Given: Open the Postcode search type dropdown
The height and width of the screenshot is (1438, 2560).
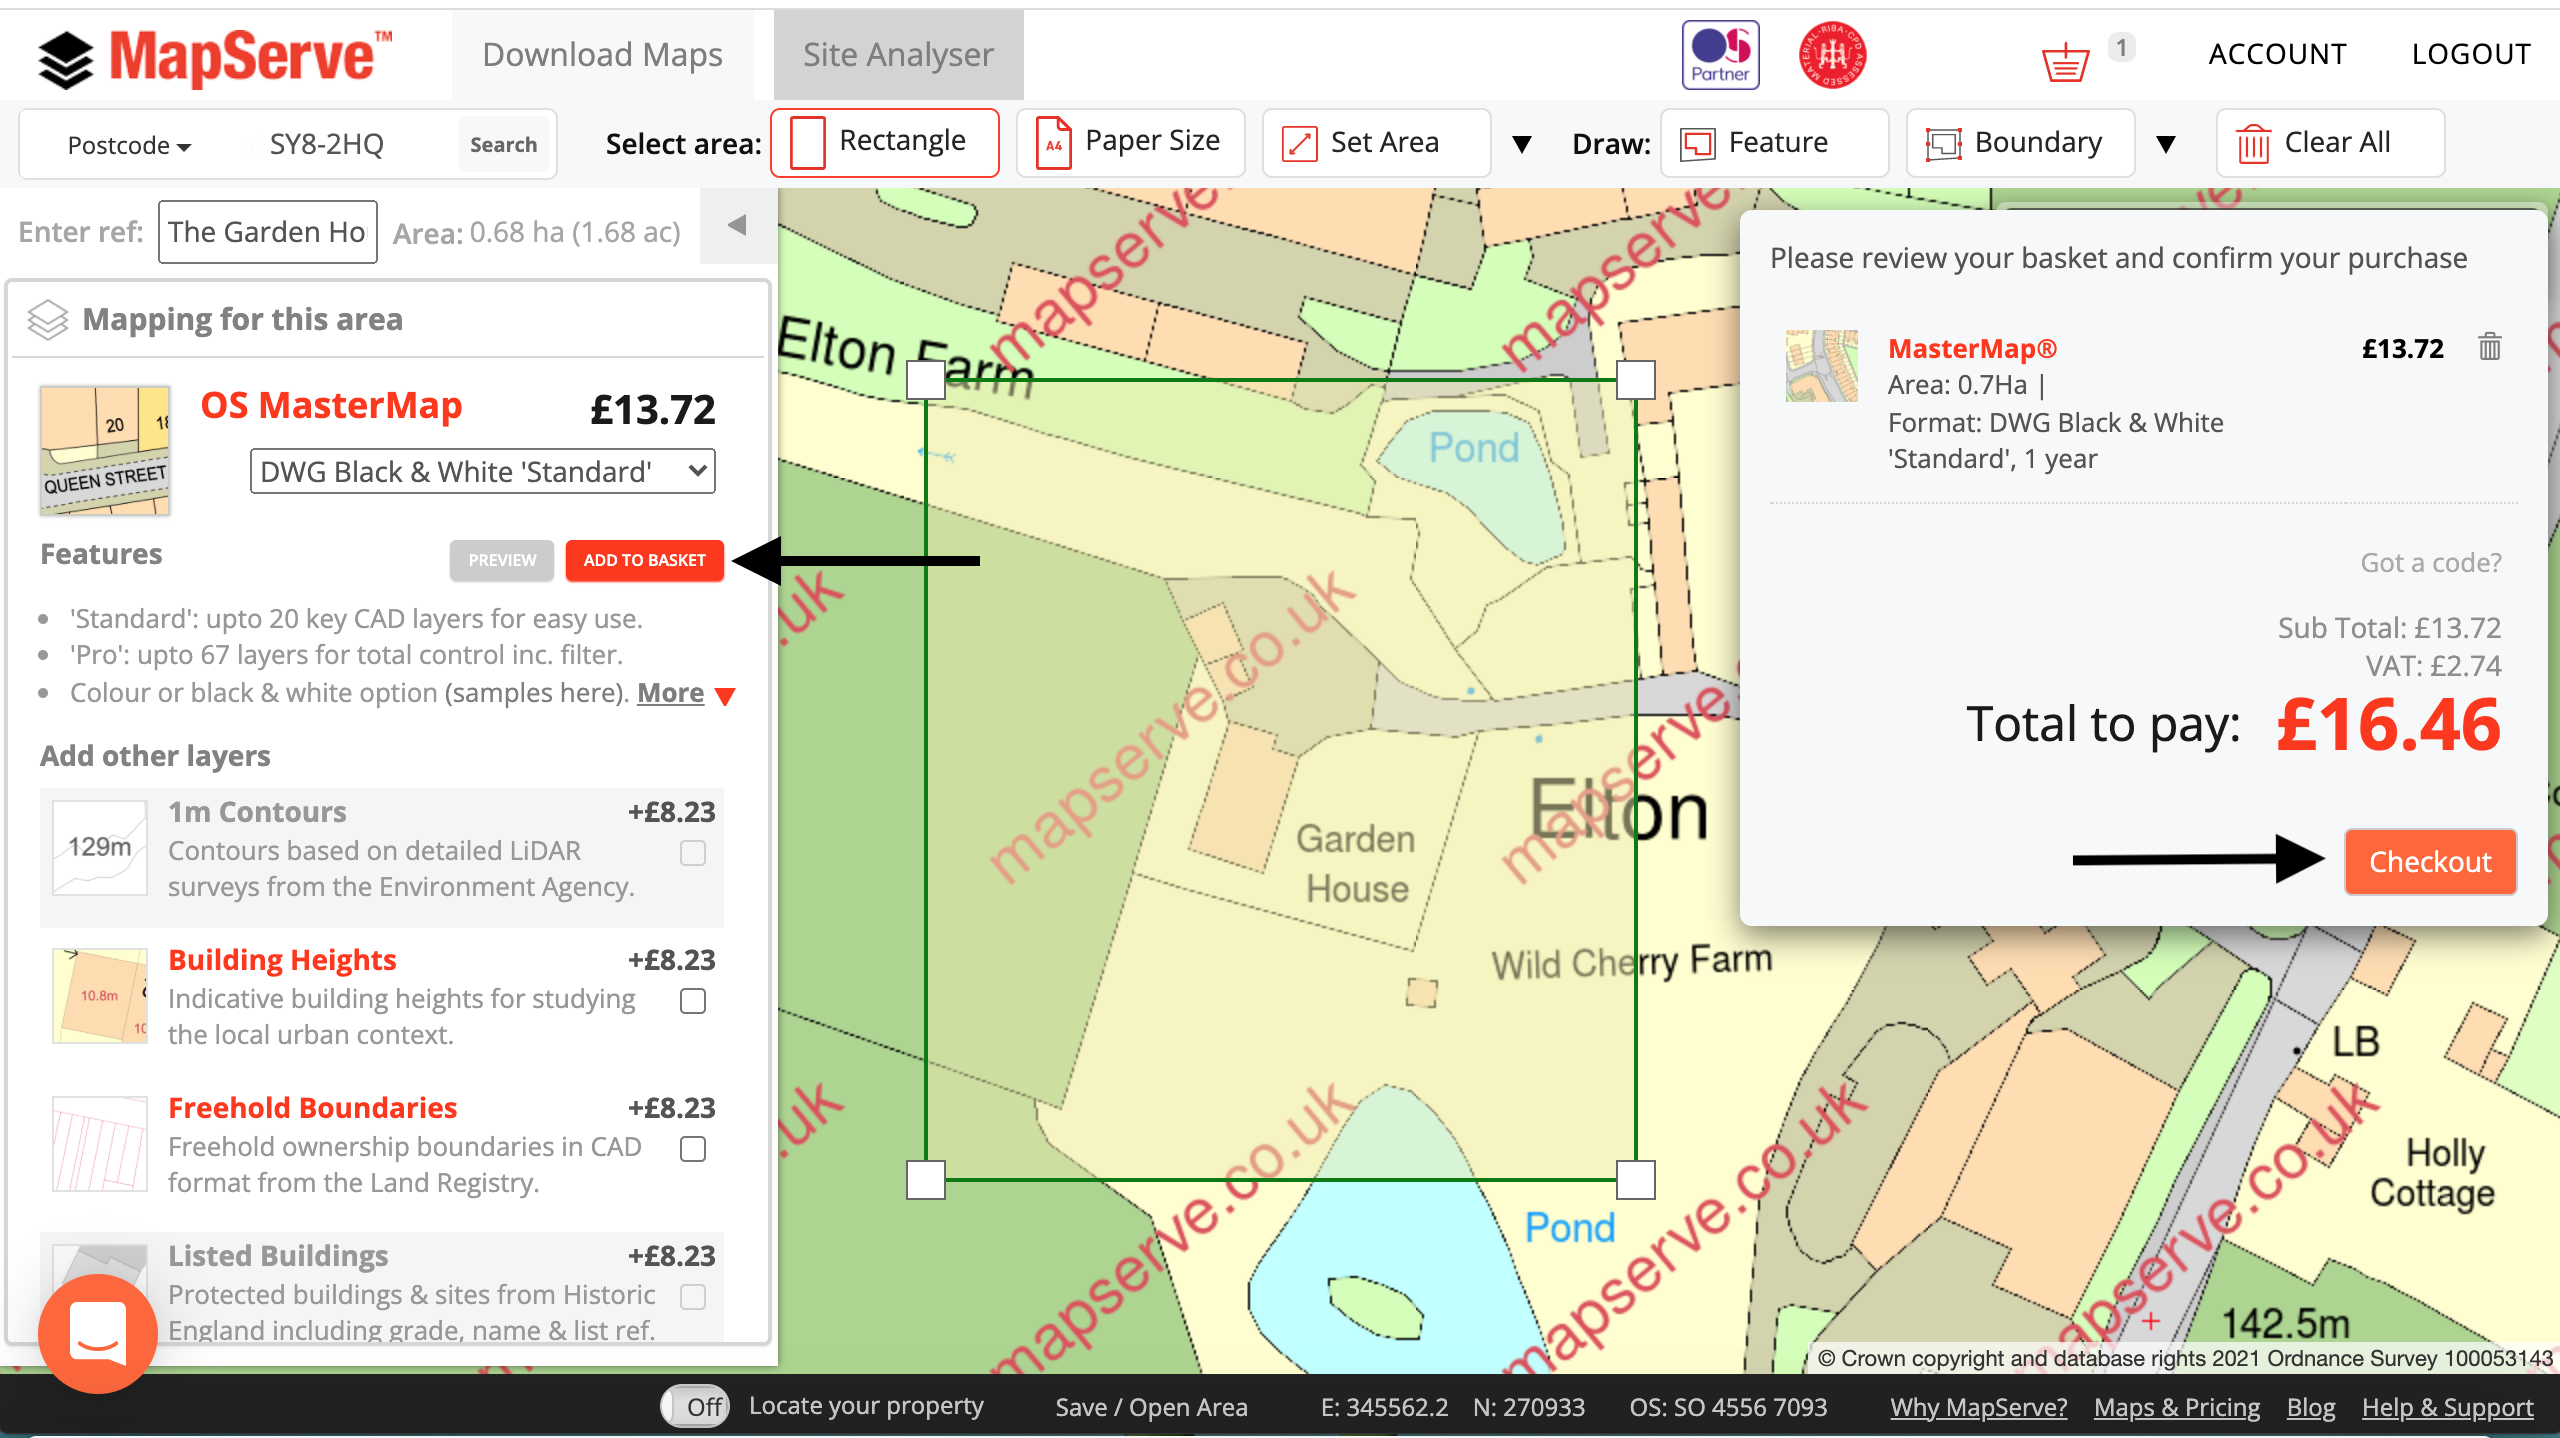Looking at the screenshot, I should (129, 146).
